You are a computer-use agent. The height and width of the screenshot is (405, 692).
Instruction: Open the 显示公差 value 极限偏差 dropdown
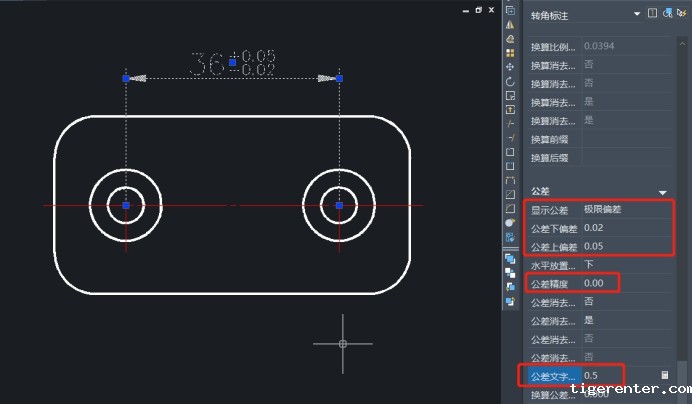click(620, 210)
